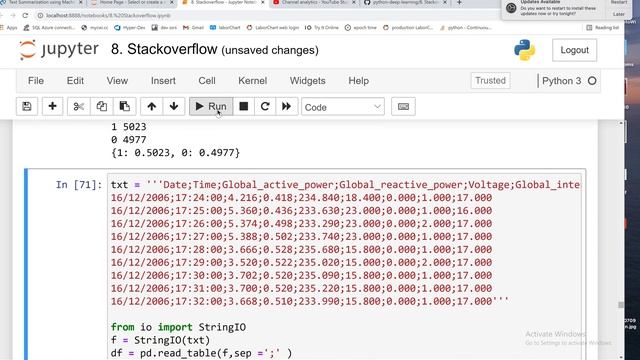Cut selected cells with scissors icon
The width and height of the screenshot is (640, 360).
click(x=78, y=107)
